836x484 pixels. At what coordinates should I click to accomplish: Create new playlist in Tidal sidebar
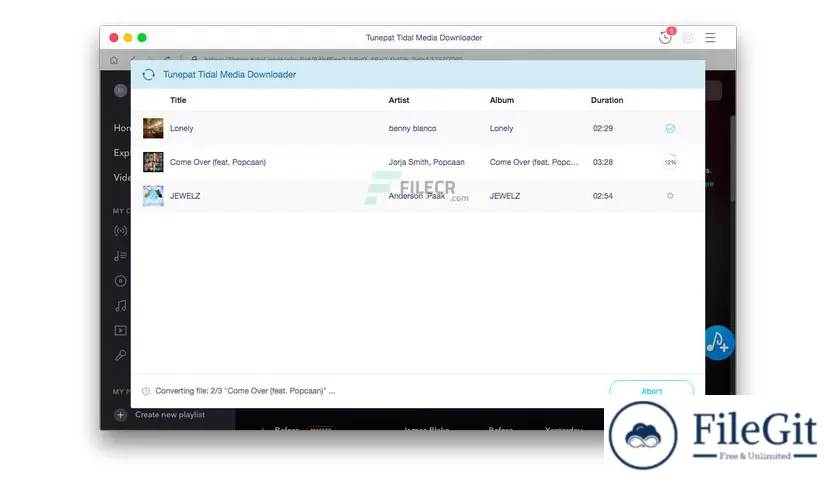point(170,415)
